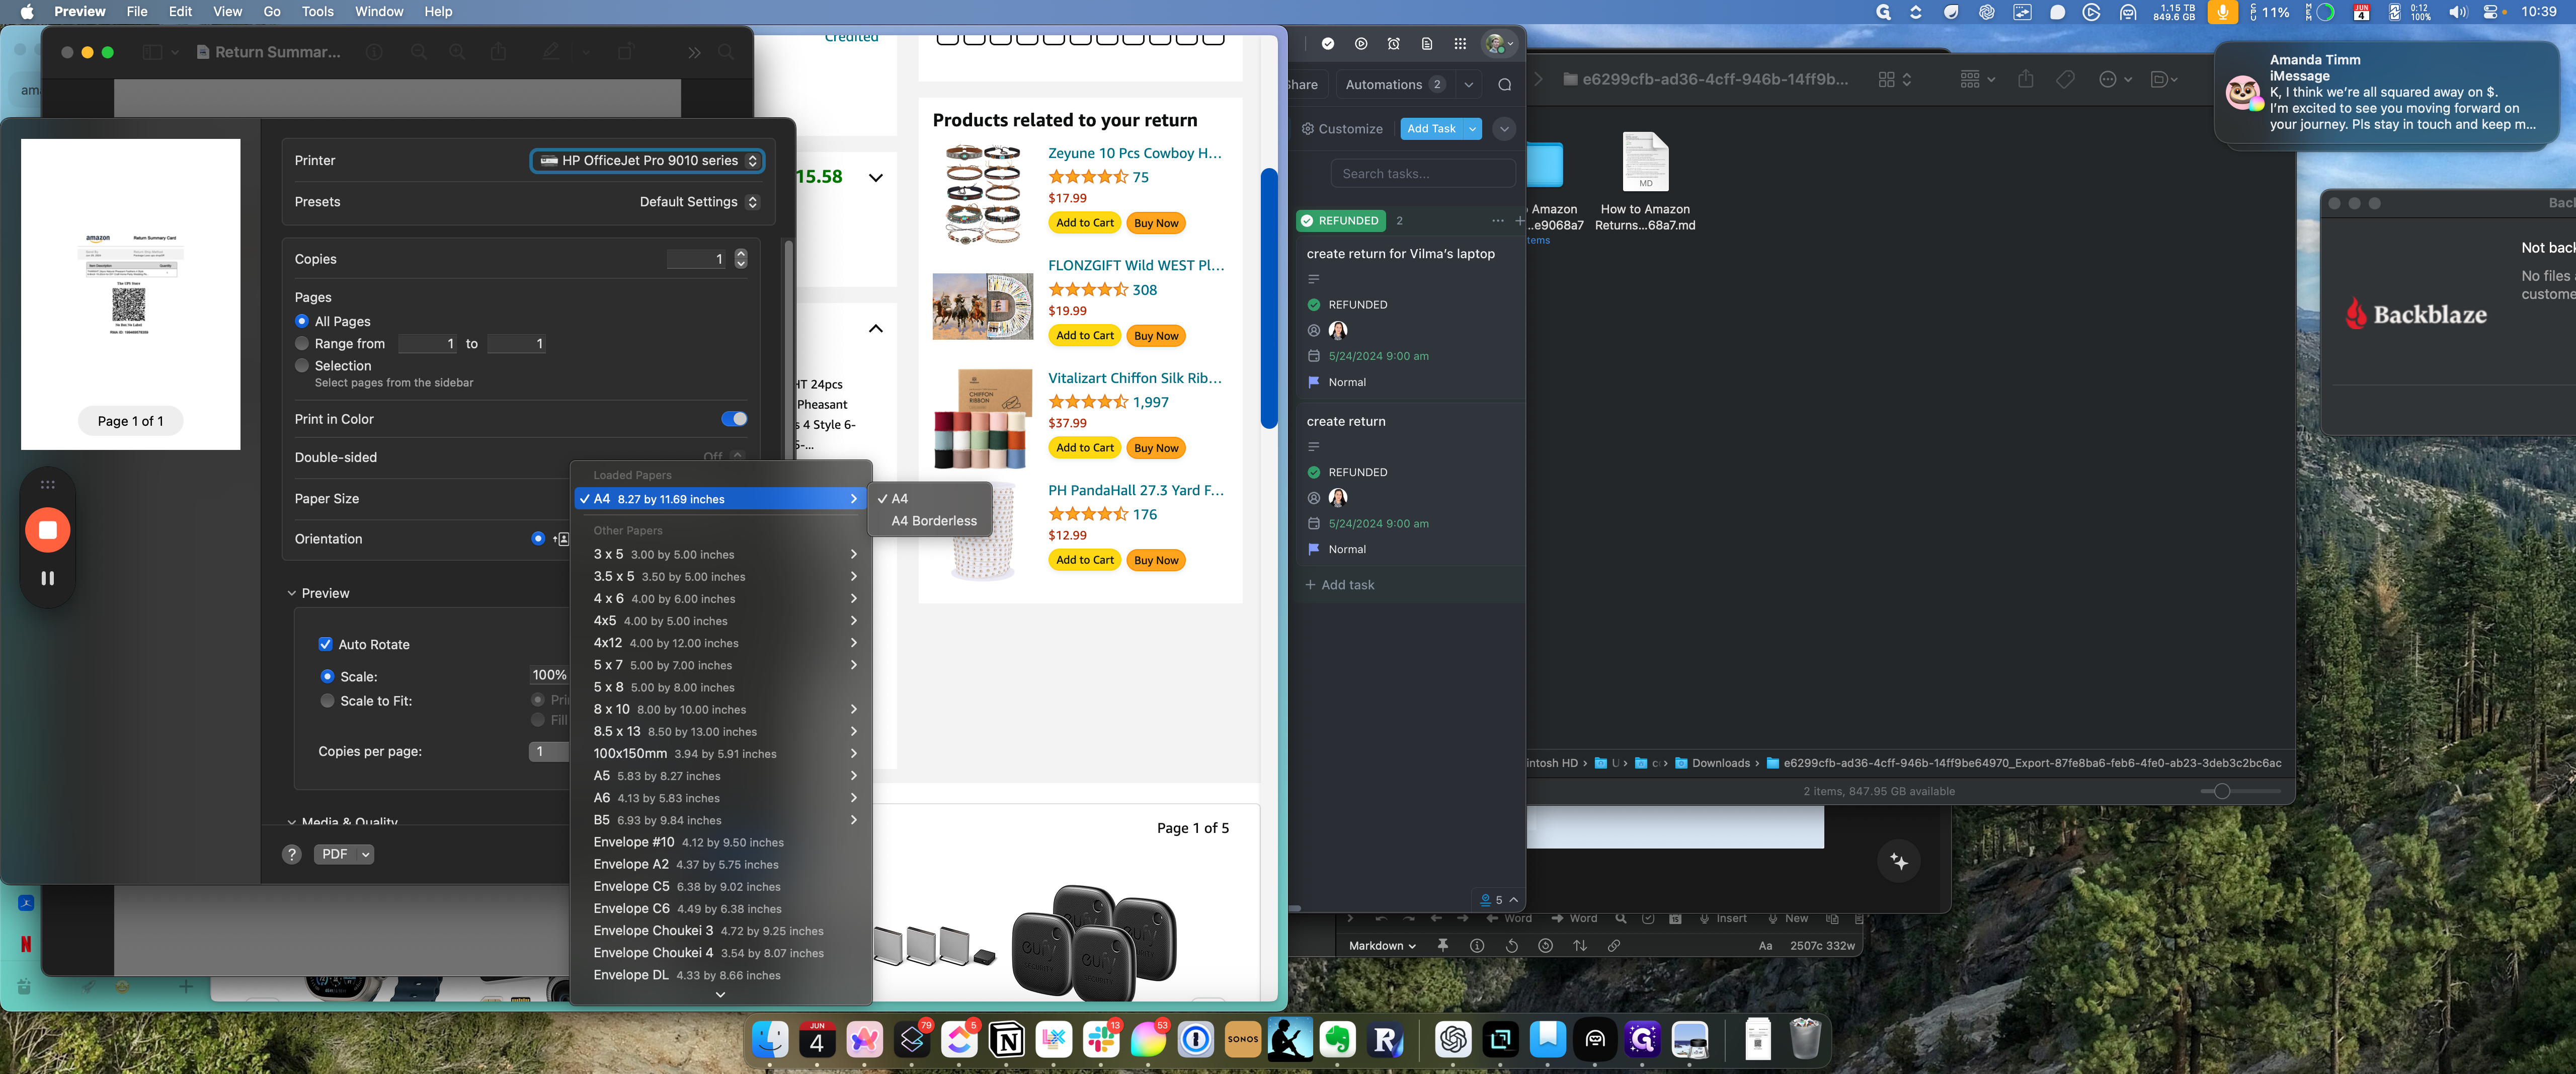
Task: Open ChatGPT from the Dock
Action: point(1452,1040)
